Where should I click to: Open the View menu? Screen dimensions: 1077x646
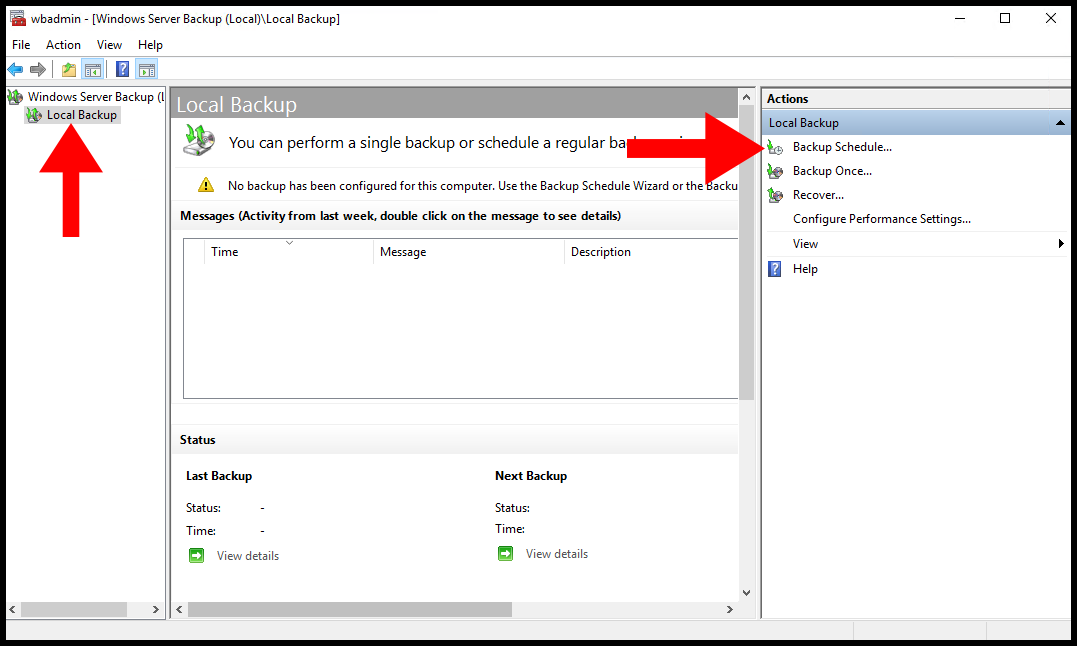click(109, 44)
